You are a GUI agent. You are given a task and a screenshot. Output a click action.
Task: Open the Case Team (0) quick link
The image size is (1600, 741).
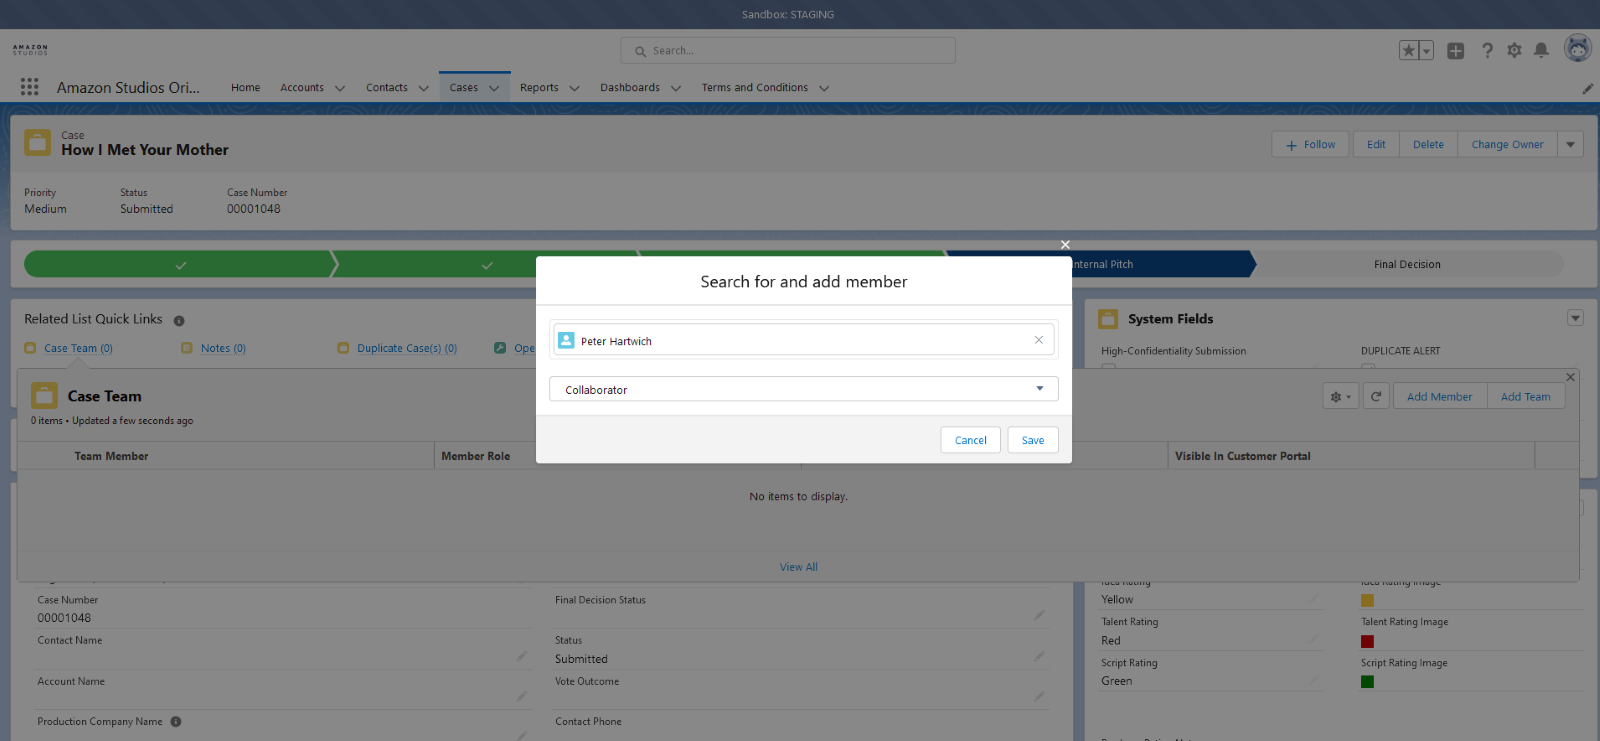coord(78,348)
